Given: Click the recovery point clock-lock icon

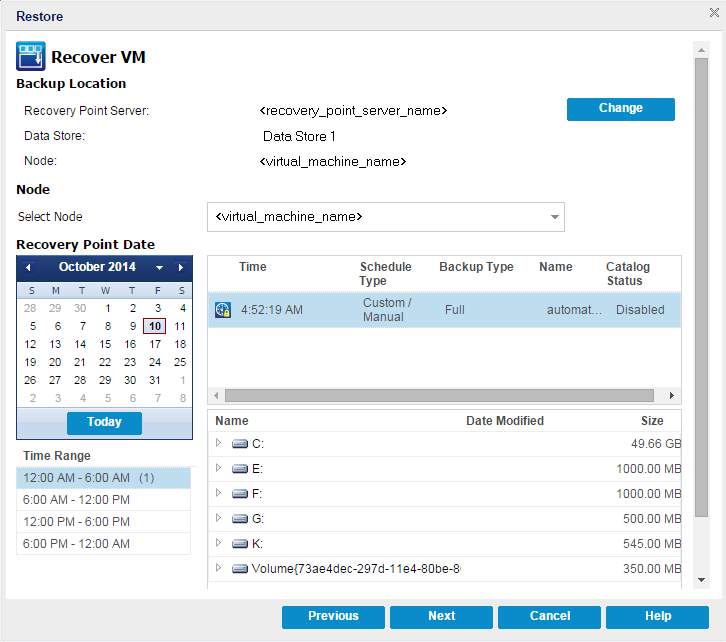Looking at the screenshot, I should click(223, 310).
